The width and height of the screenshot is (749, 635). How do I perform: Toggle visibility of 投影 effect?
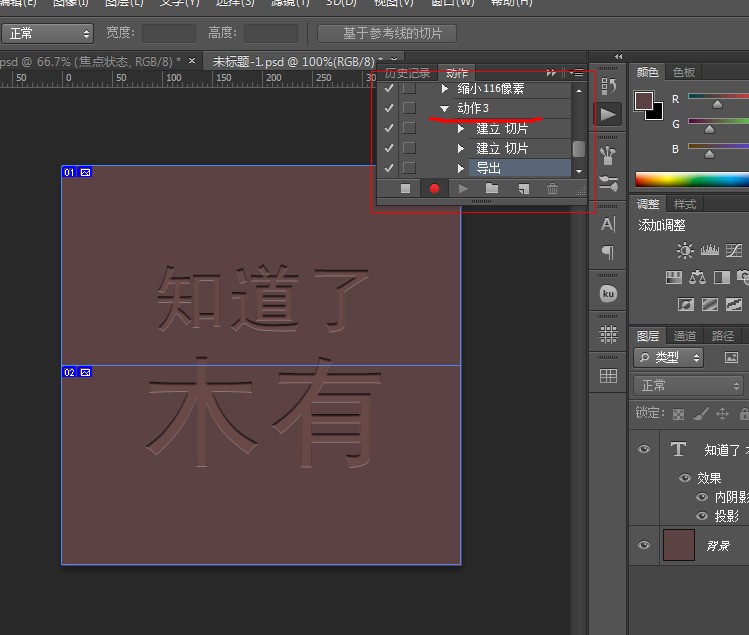[701, 516]
